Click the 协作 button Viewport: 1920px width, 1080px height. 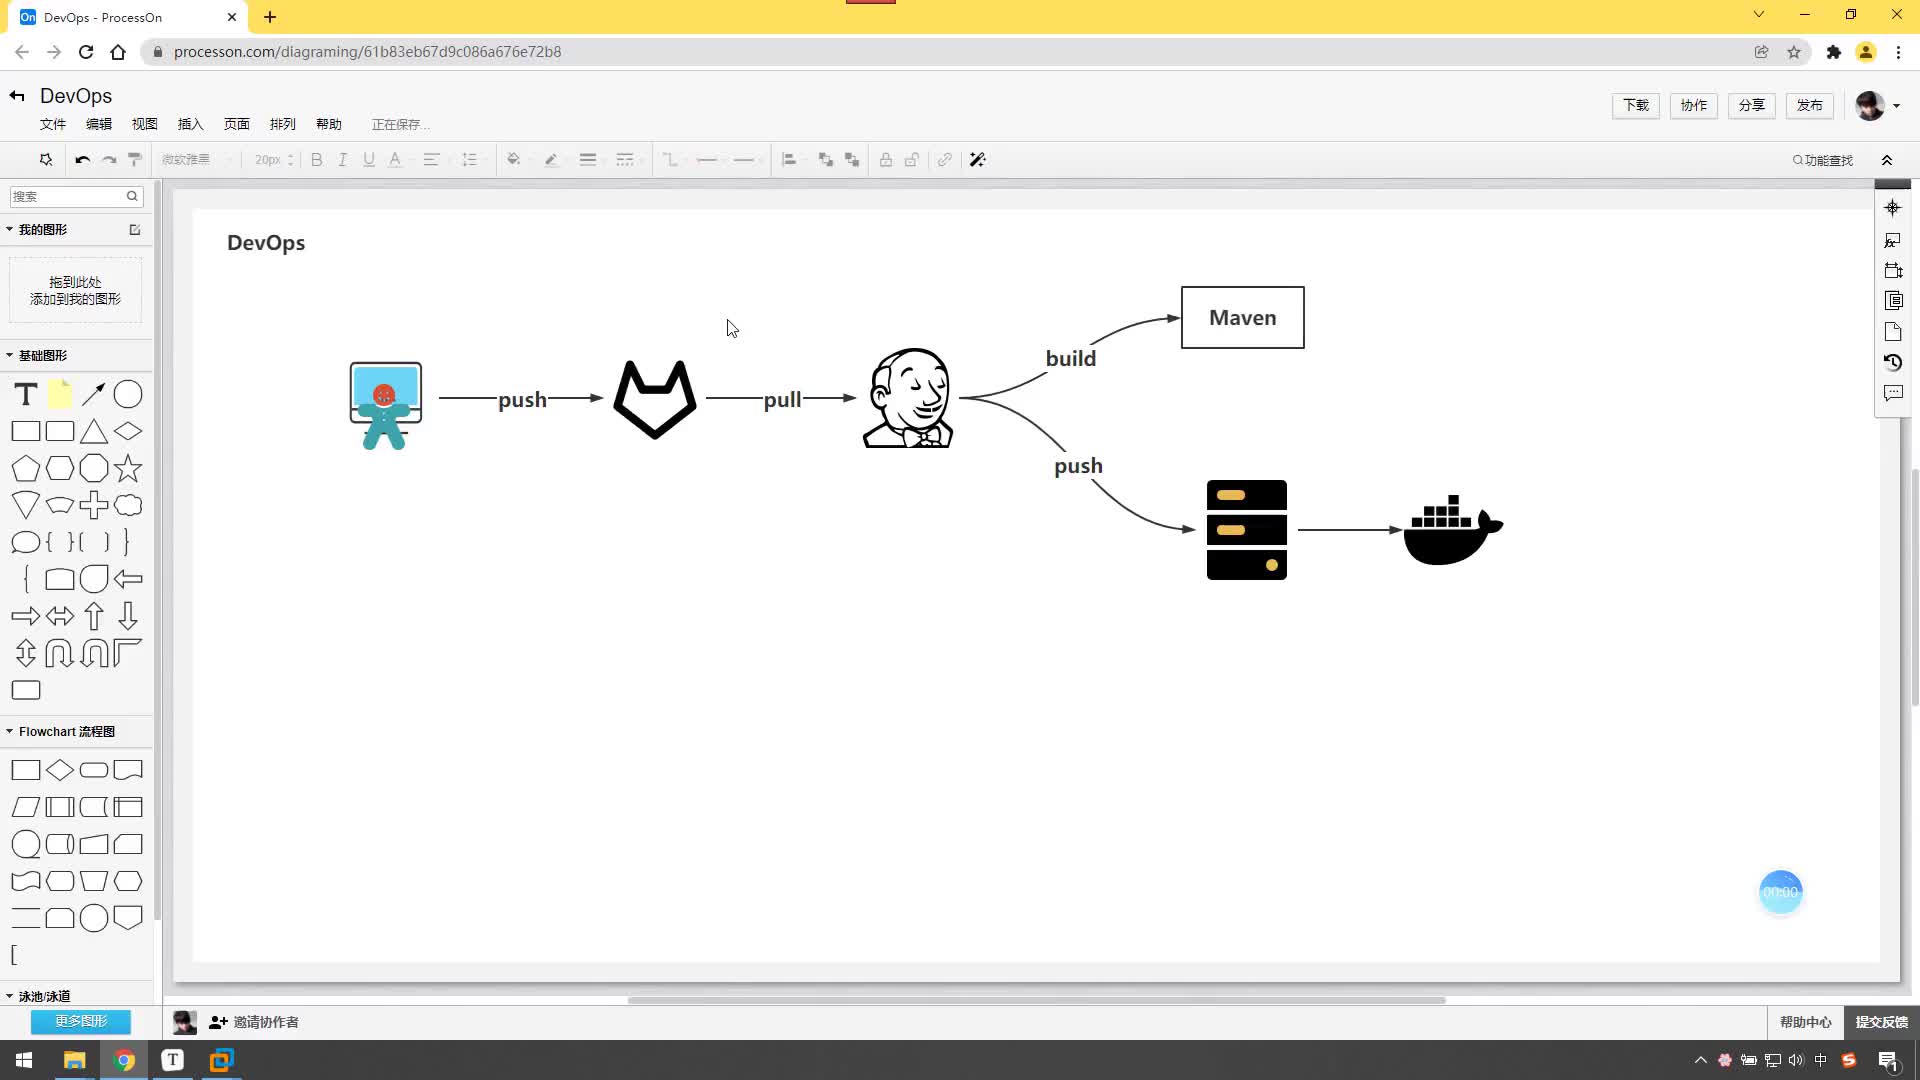1694,105
